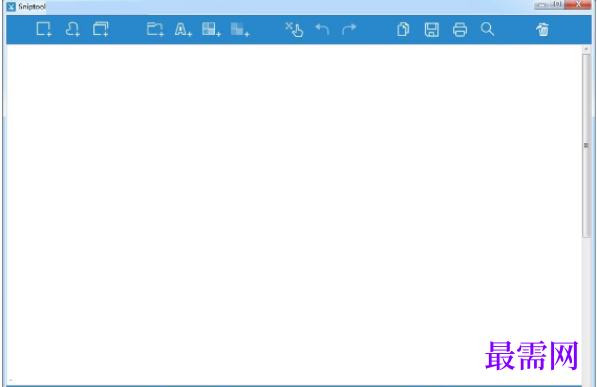
Task: Apply the blur mosaic tool
Action: pos(240,29)
